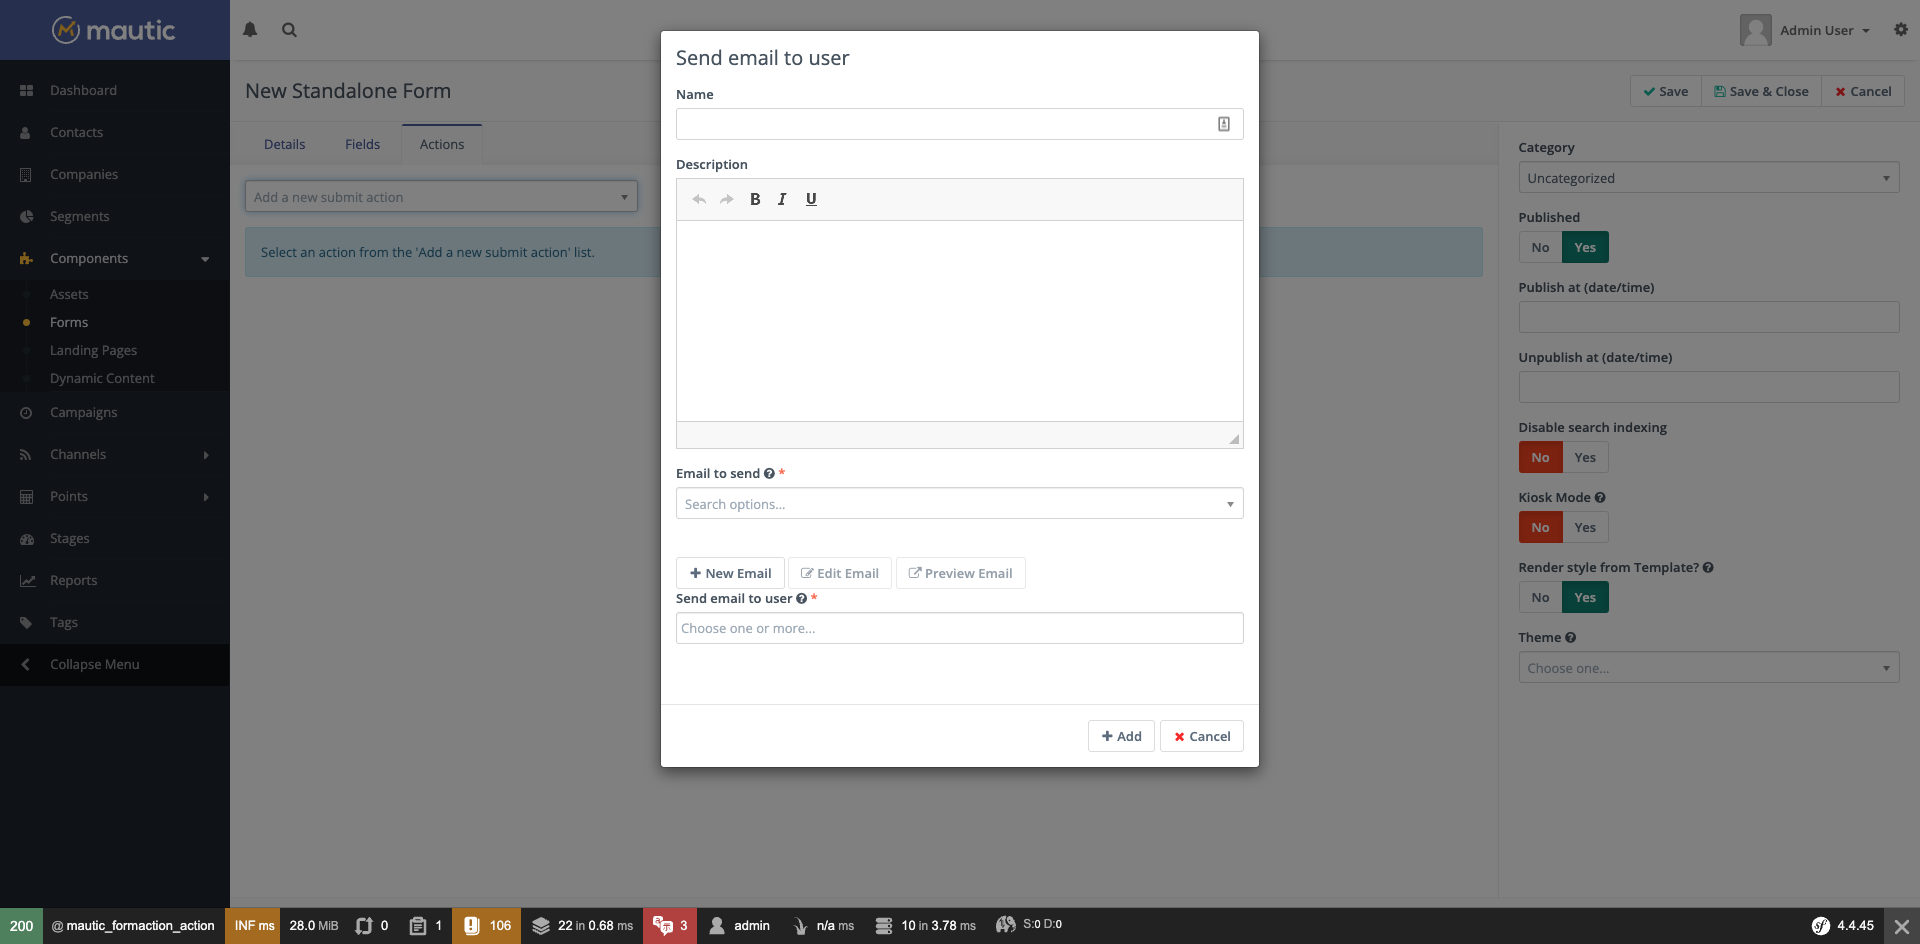Click the New Email button
Screen dimensions: 1920x944
click(x=730, y=572)
